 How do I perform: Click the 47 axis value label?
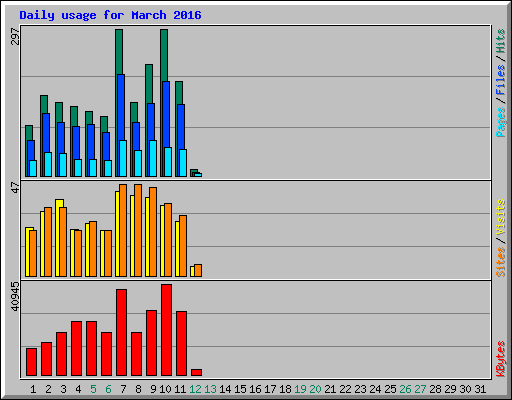16,187
